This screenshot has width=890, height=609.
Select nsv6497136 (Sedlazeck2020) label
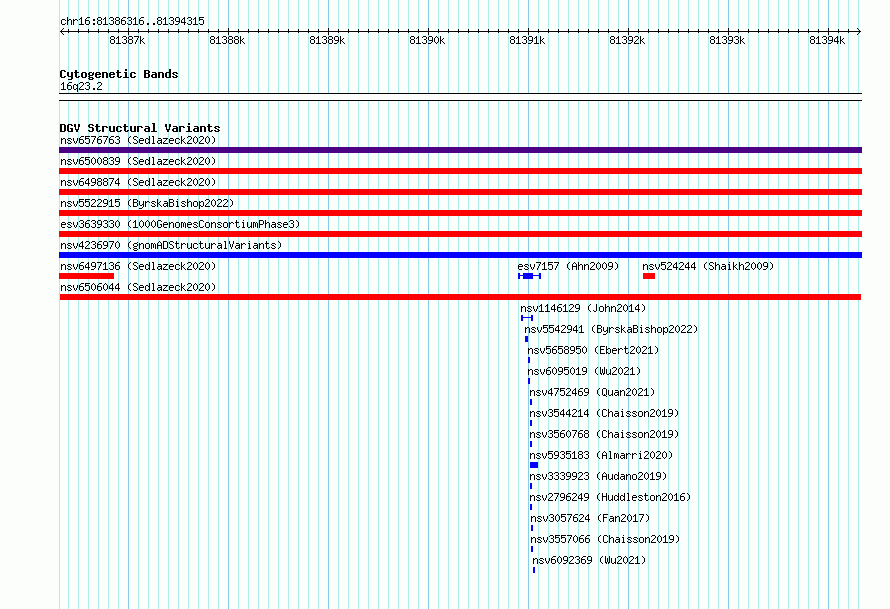pyautogui.click(x=138, y=266)
